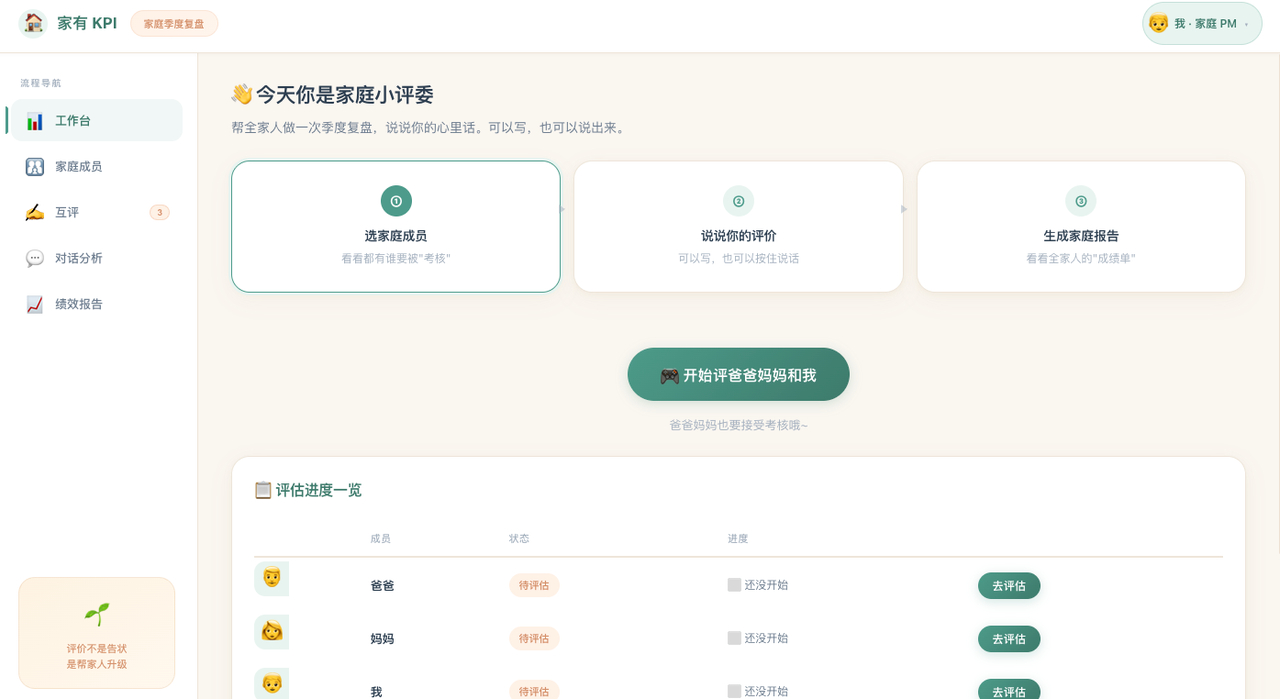Click the 成员 column header
This screenshot has height=699, width=1280.
(x=381, y=538)
